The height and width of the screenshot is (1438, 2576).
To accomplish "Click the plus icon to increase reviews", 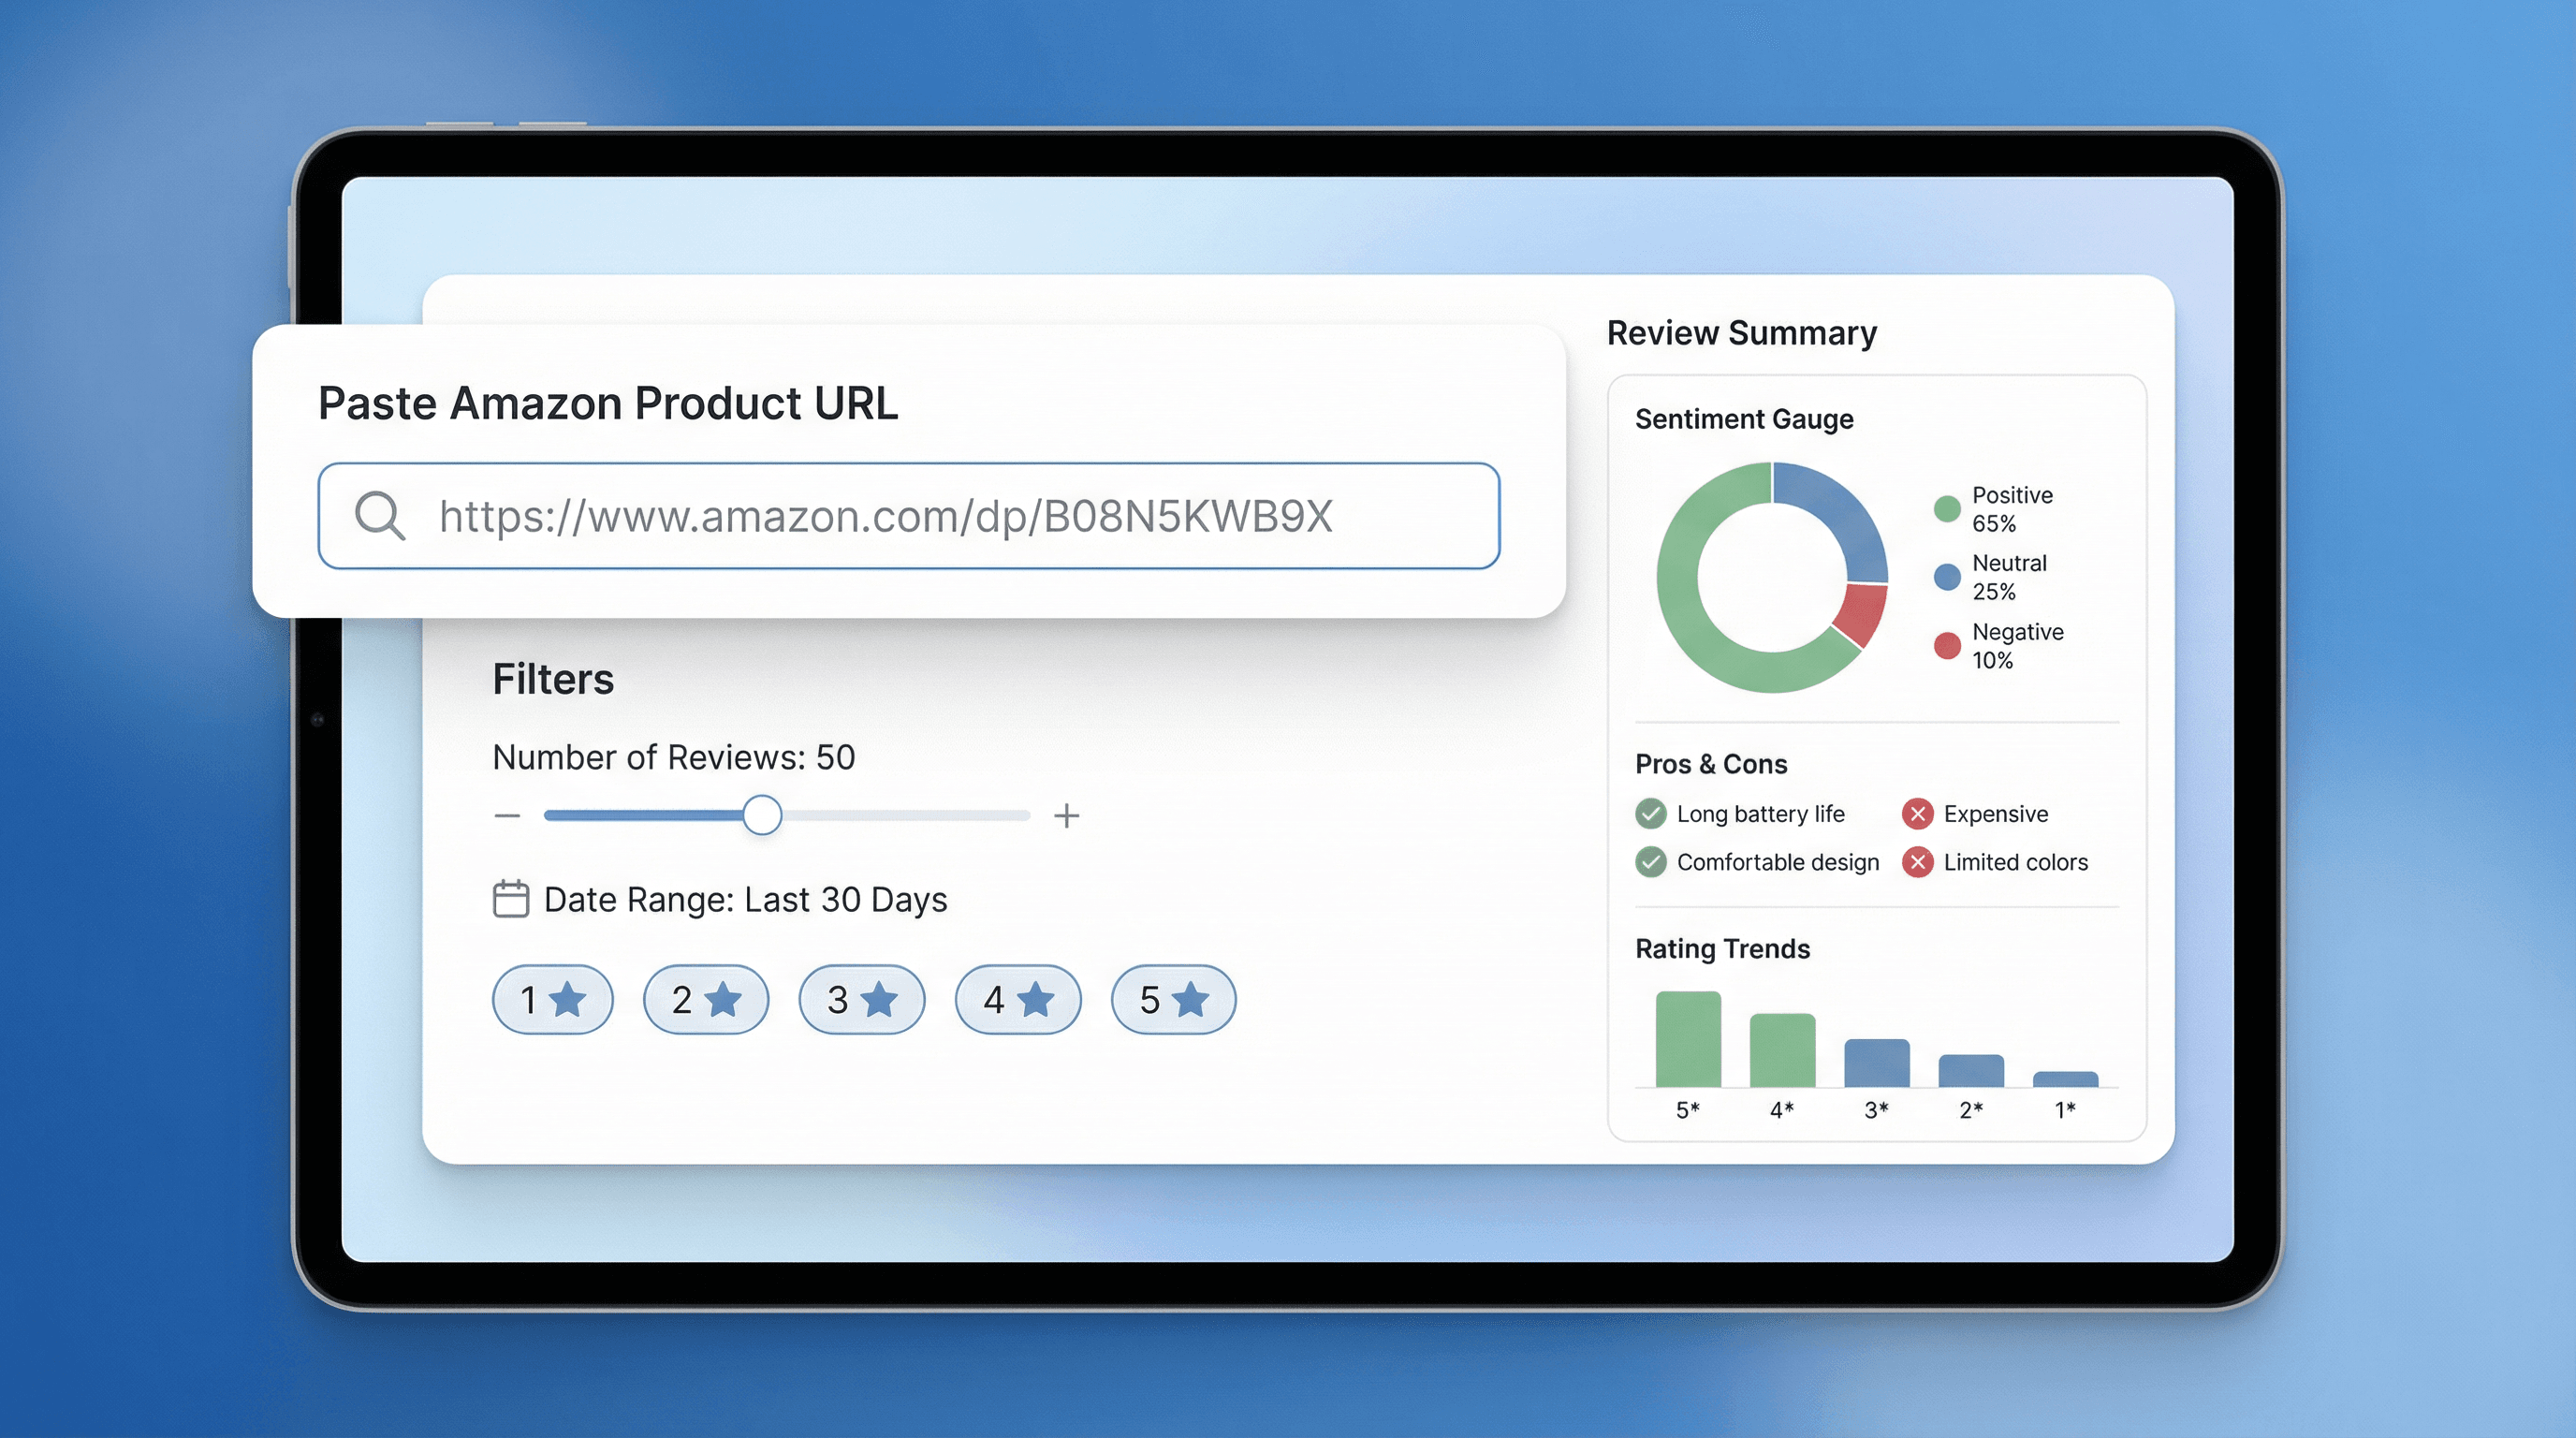I will 1067,816.
